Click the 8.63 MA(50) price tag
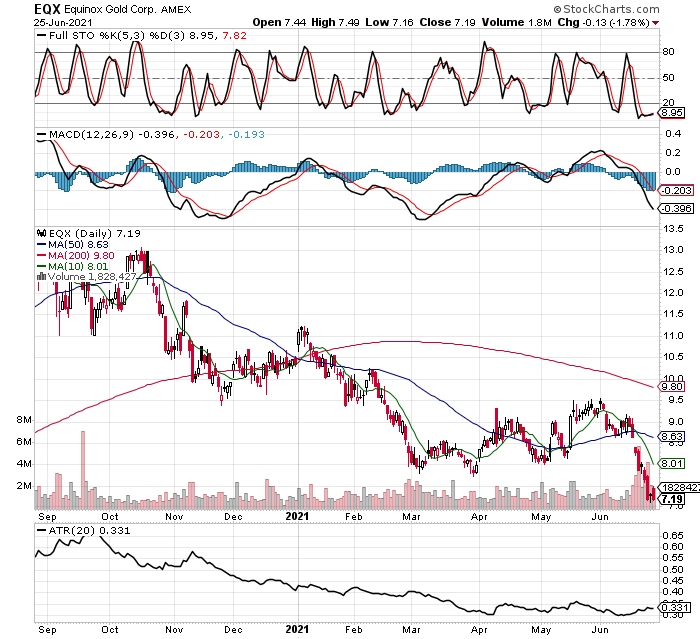Screen dimensions: 700x639 pos(672,436)
